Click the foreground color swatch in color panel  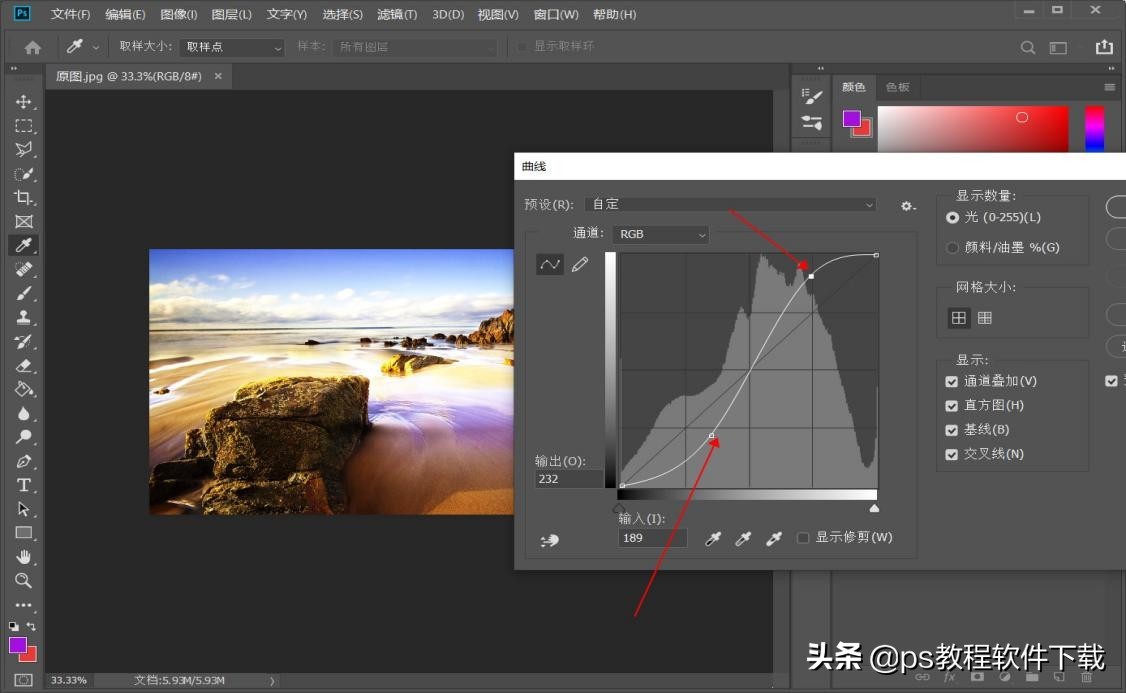pyautogui.click(x=852, y=118)
